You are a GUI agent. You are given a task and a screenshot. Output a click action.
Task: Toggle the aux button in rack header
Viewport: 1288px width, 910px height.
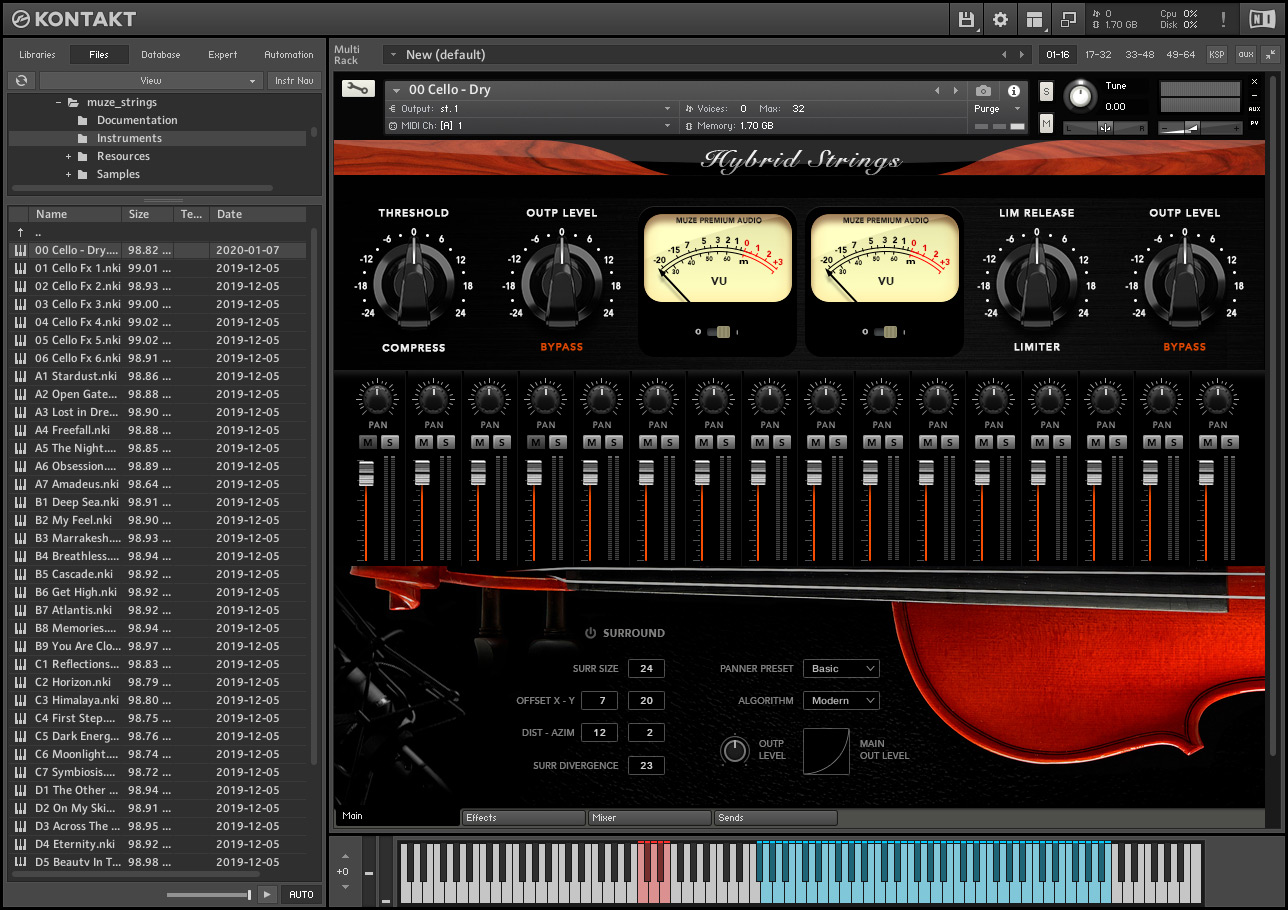coord(1245,55)
